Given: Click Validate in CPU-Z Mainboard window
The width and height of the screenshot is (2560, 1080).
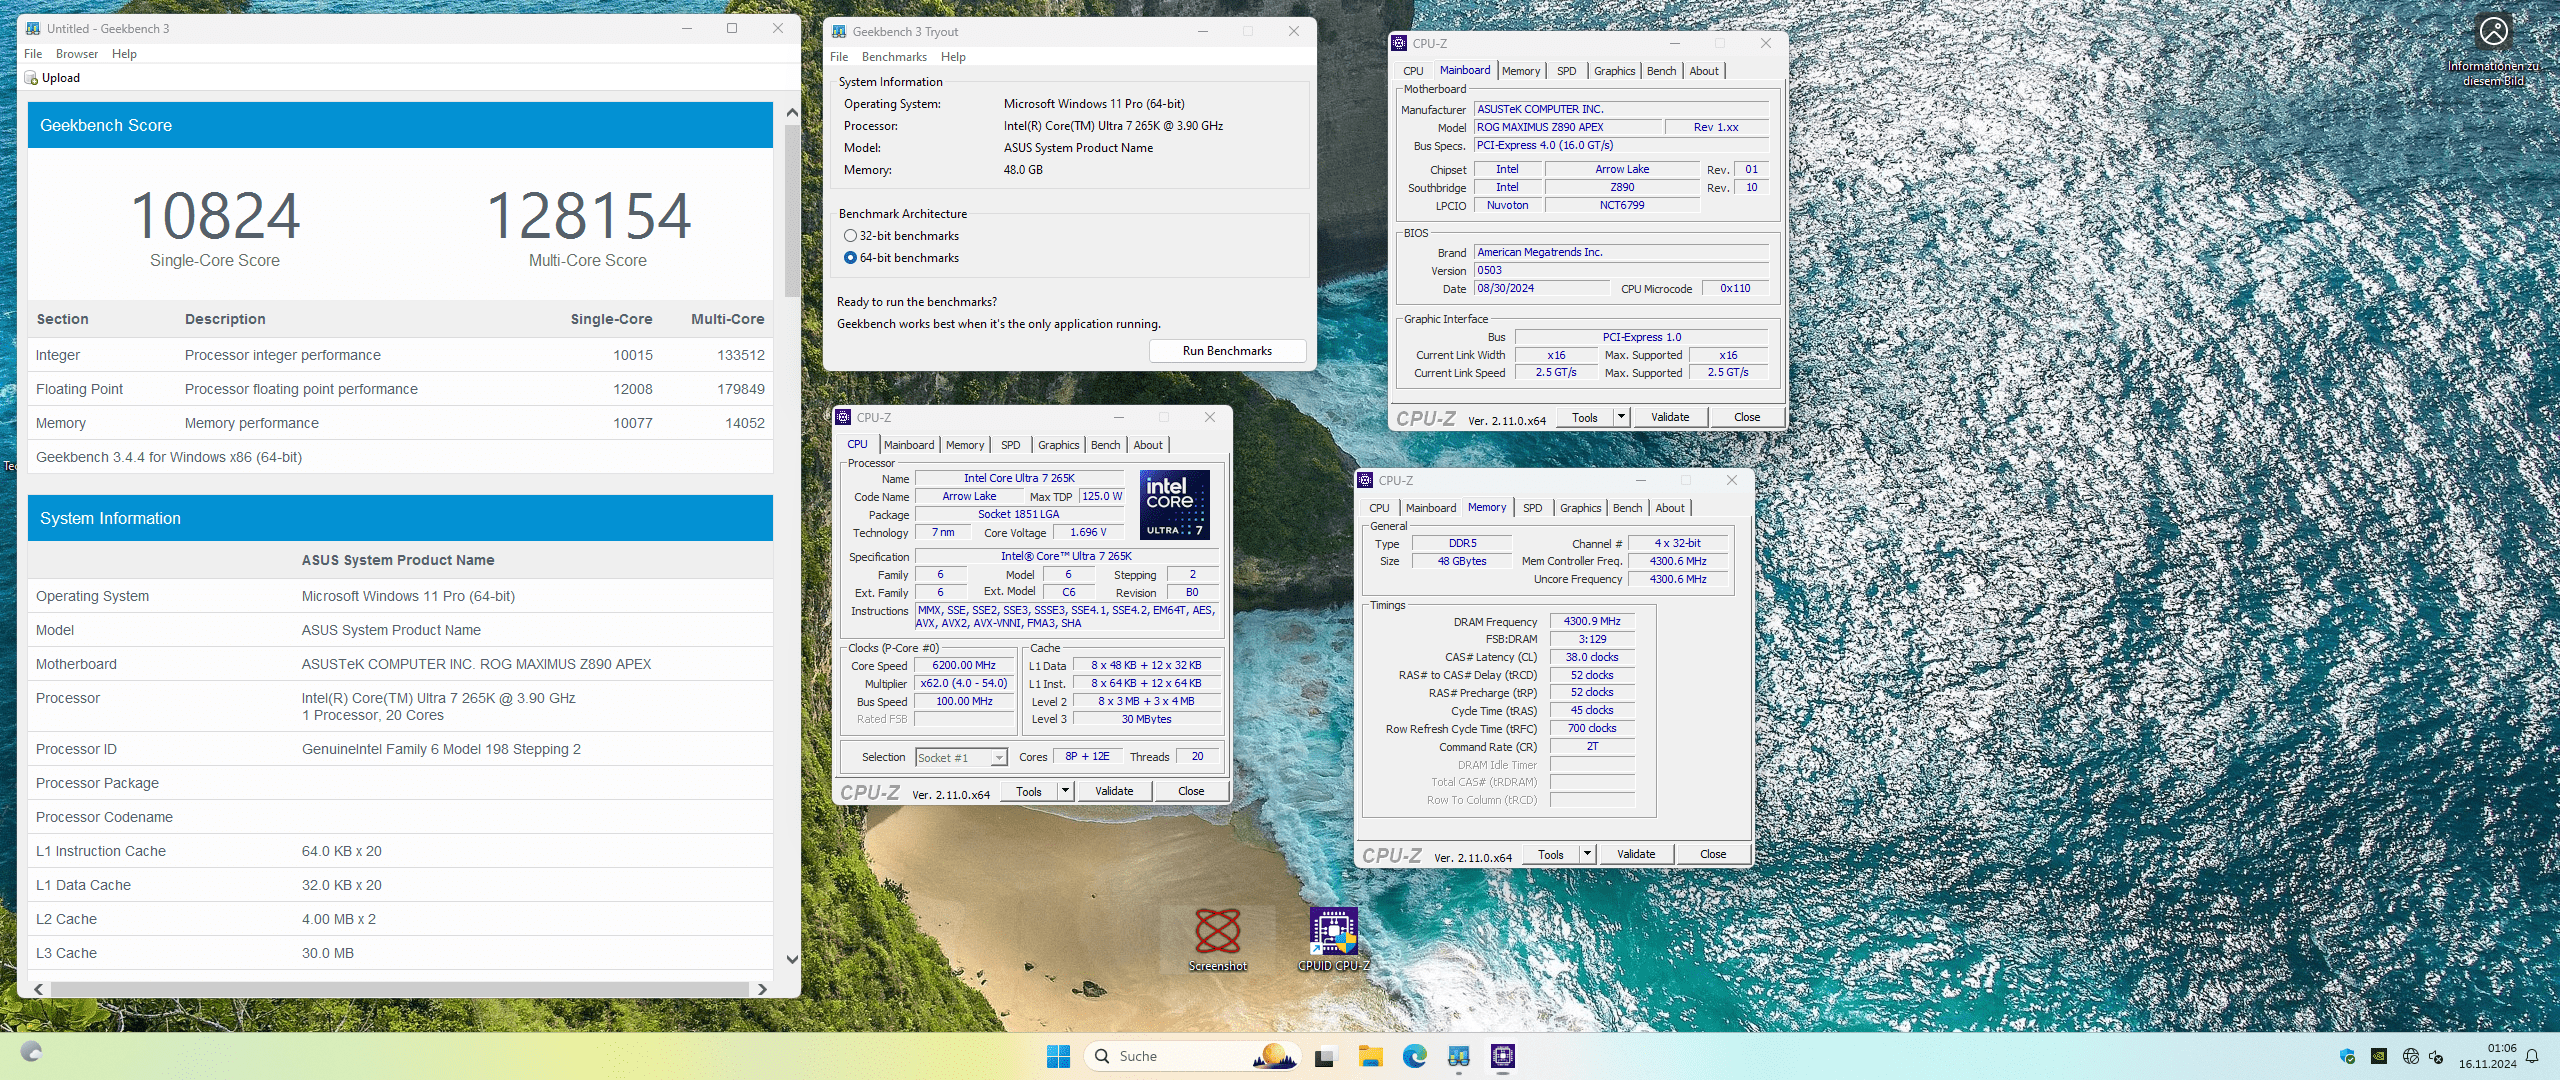Looking at the screenshot, I should point(1670,417).
